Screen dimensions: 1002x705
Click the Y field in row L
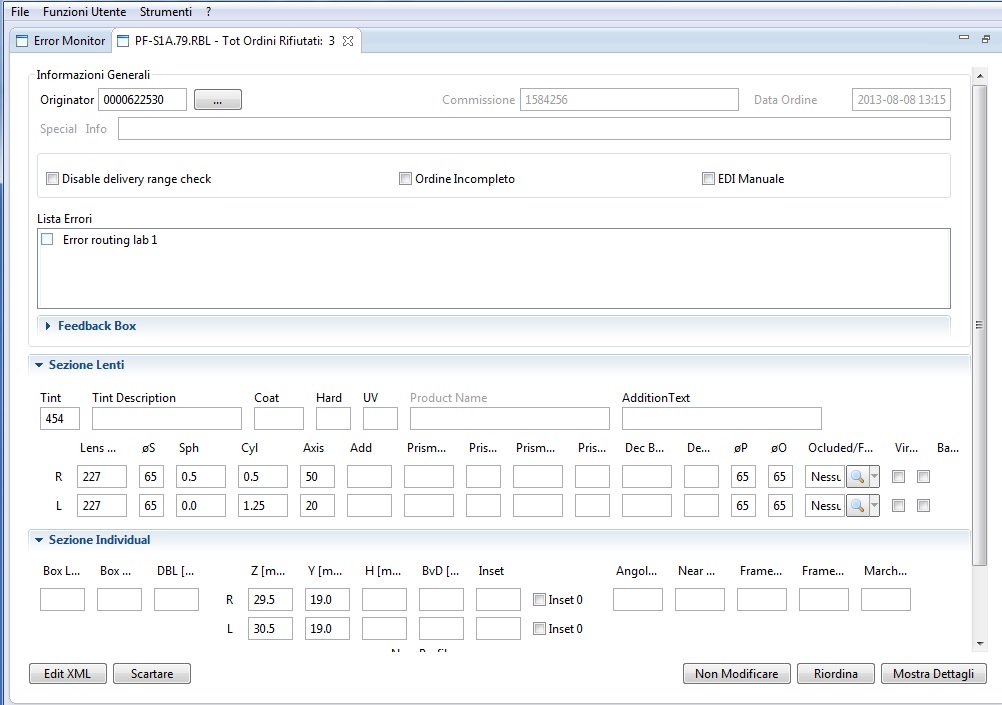tap(327, 628)
